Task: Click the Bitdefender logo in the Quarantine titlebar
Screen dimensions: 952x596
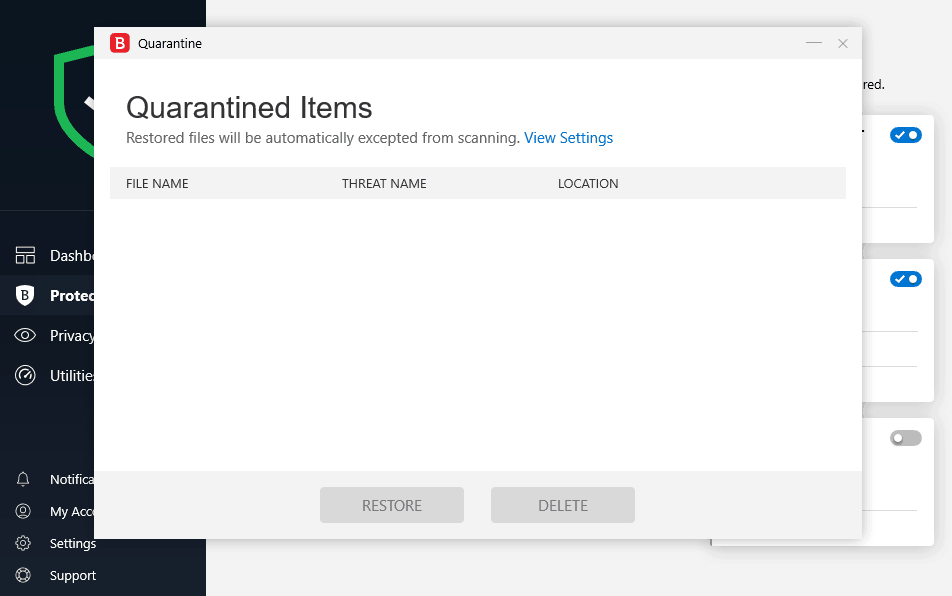Action: coord(121,43)
